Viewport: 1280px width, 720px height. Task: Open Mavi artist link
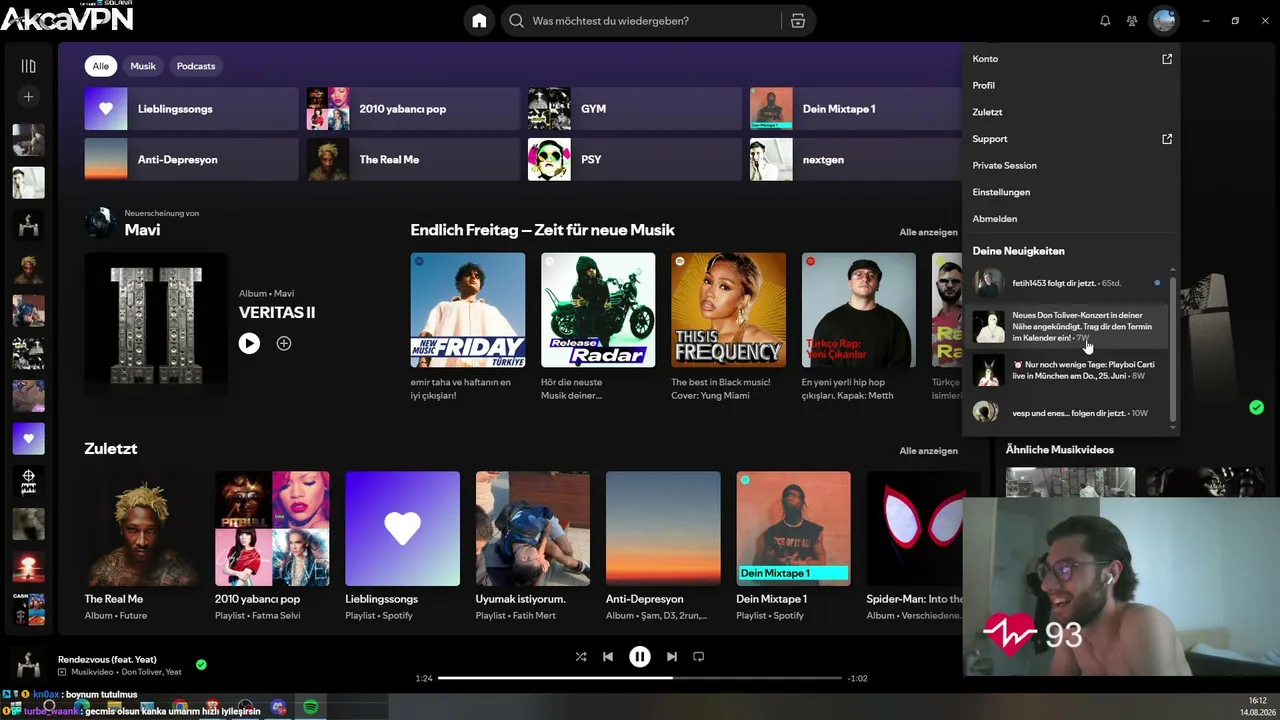142,230
